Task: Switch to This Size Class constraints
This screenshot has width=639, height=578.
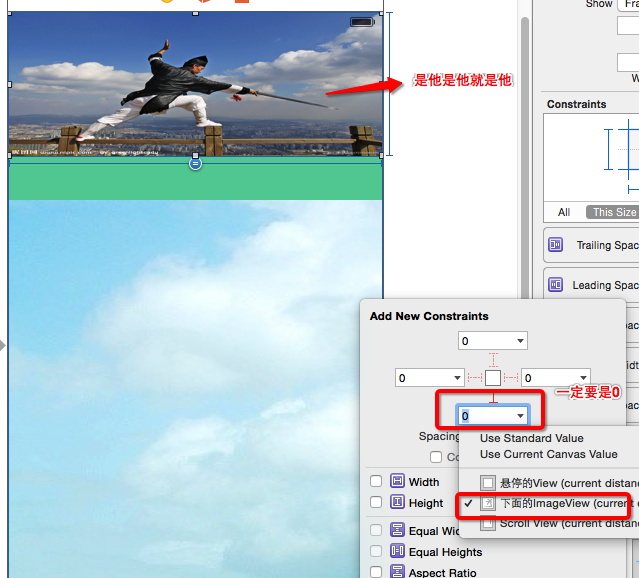Action: pos(613,212)
